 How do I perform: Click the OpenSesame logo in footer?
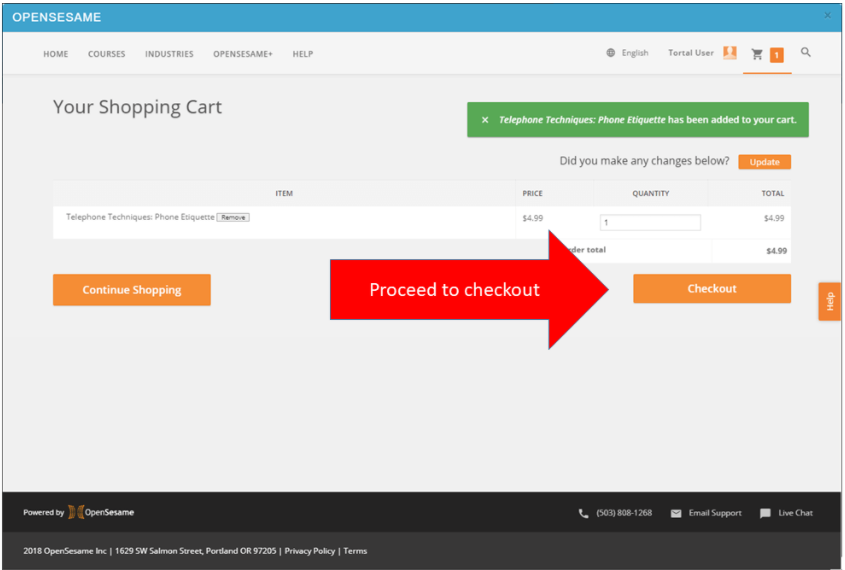pos(101,512)
